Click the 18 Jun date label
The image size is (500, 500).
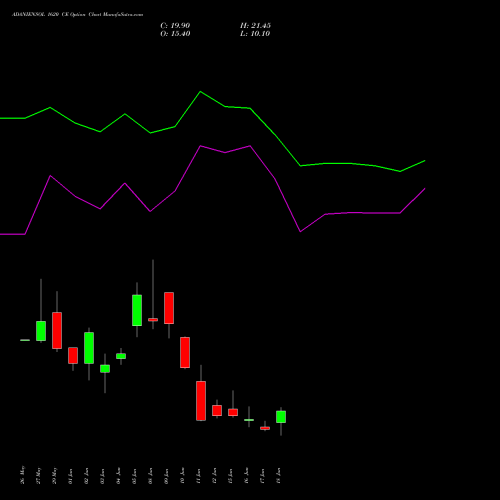point(279,476)
